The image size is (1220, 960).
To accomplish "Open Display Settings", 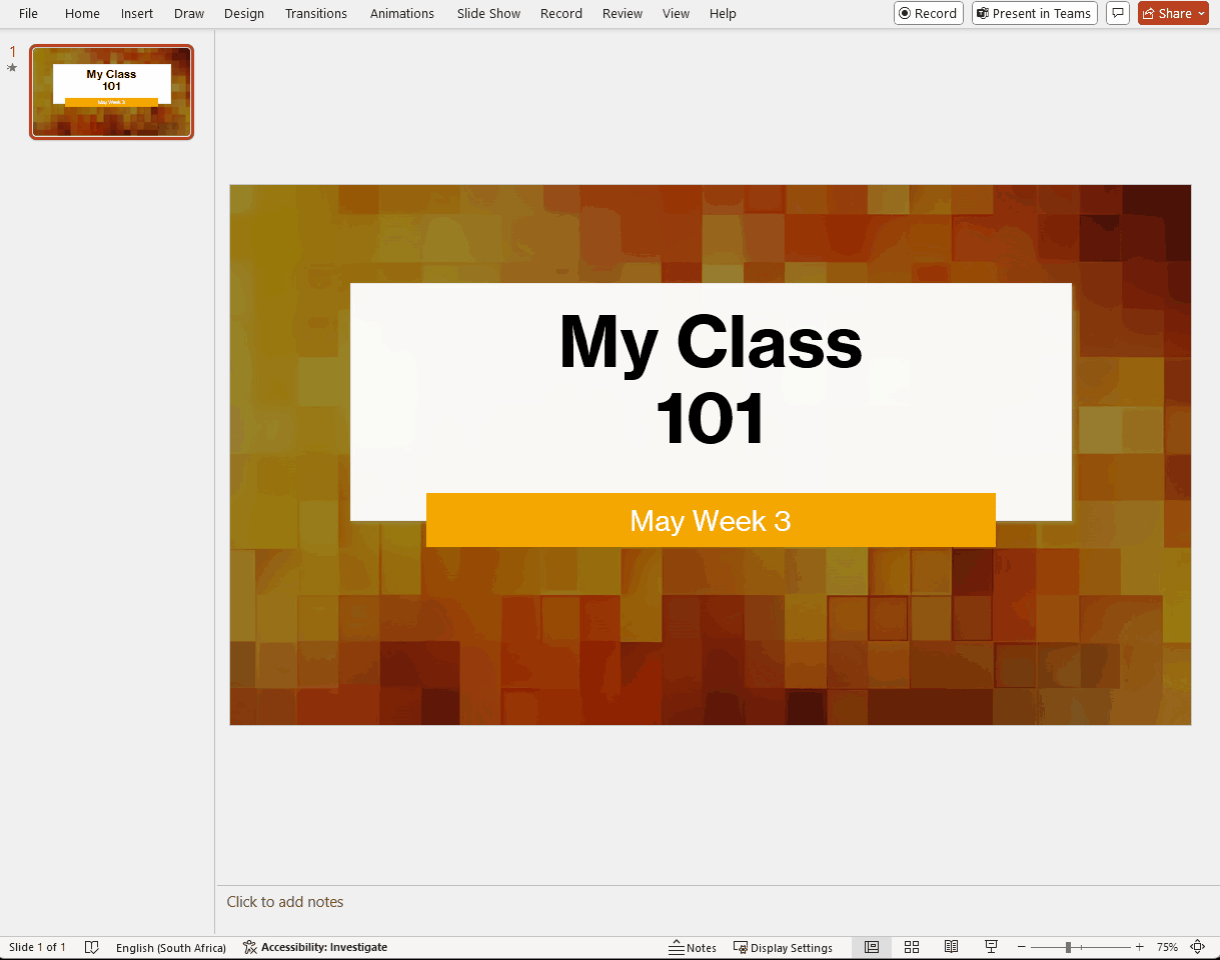I will coord(783,947).
